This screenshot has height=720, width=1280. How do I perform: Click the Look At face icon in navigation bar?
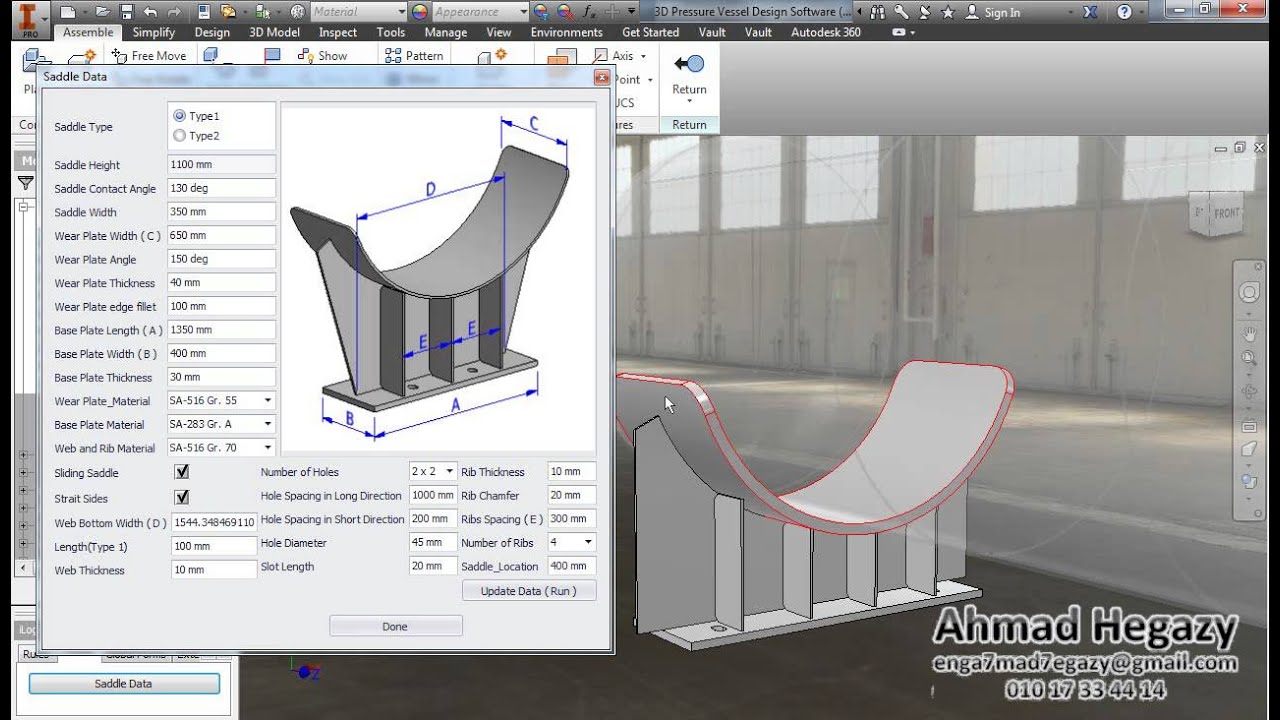click(x=1249, y=427)
